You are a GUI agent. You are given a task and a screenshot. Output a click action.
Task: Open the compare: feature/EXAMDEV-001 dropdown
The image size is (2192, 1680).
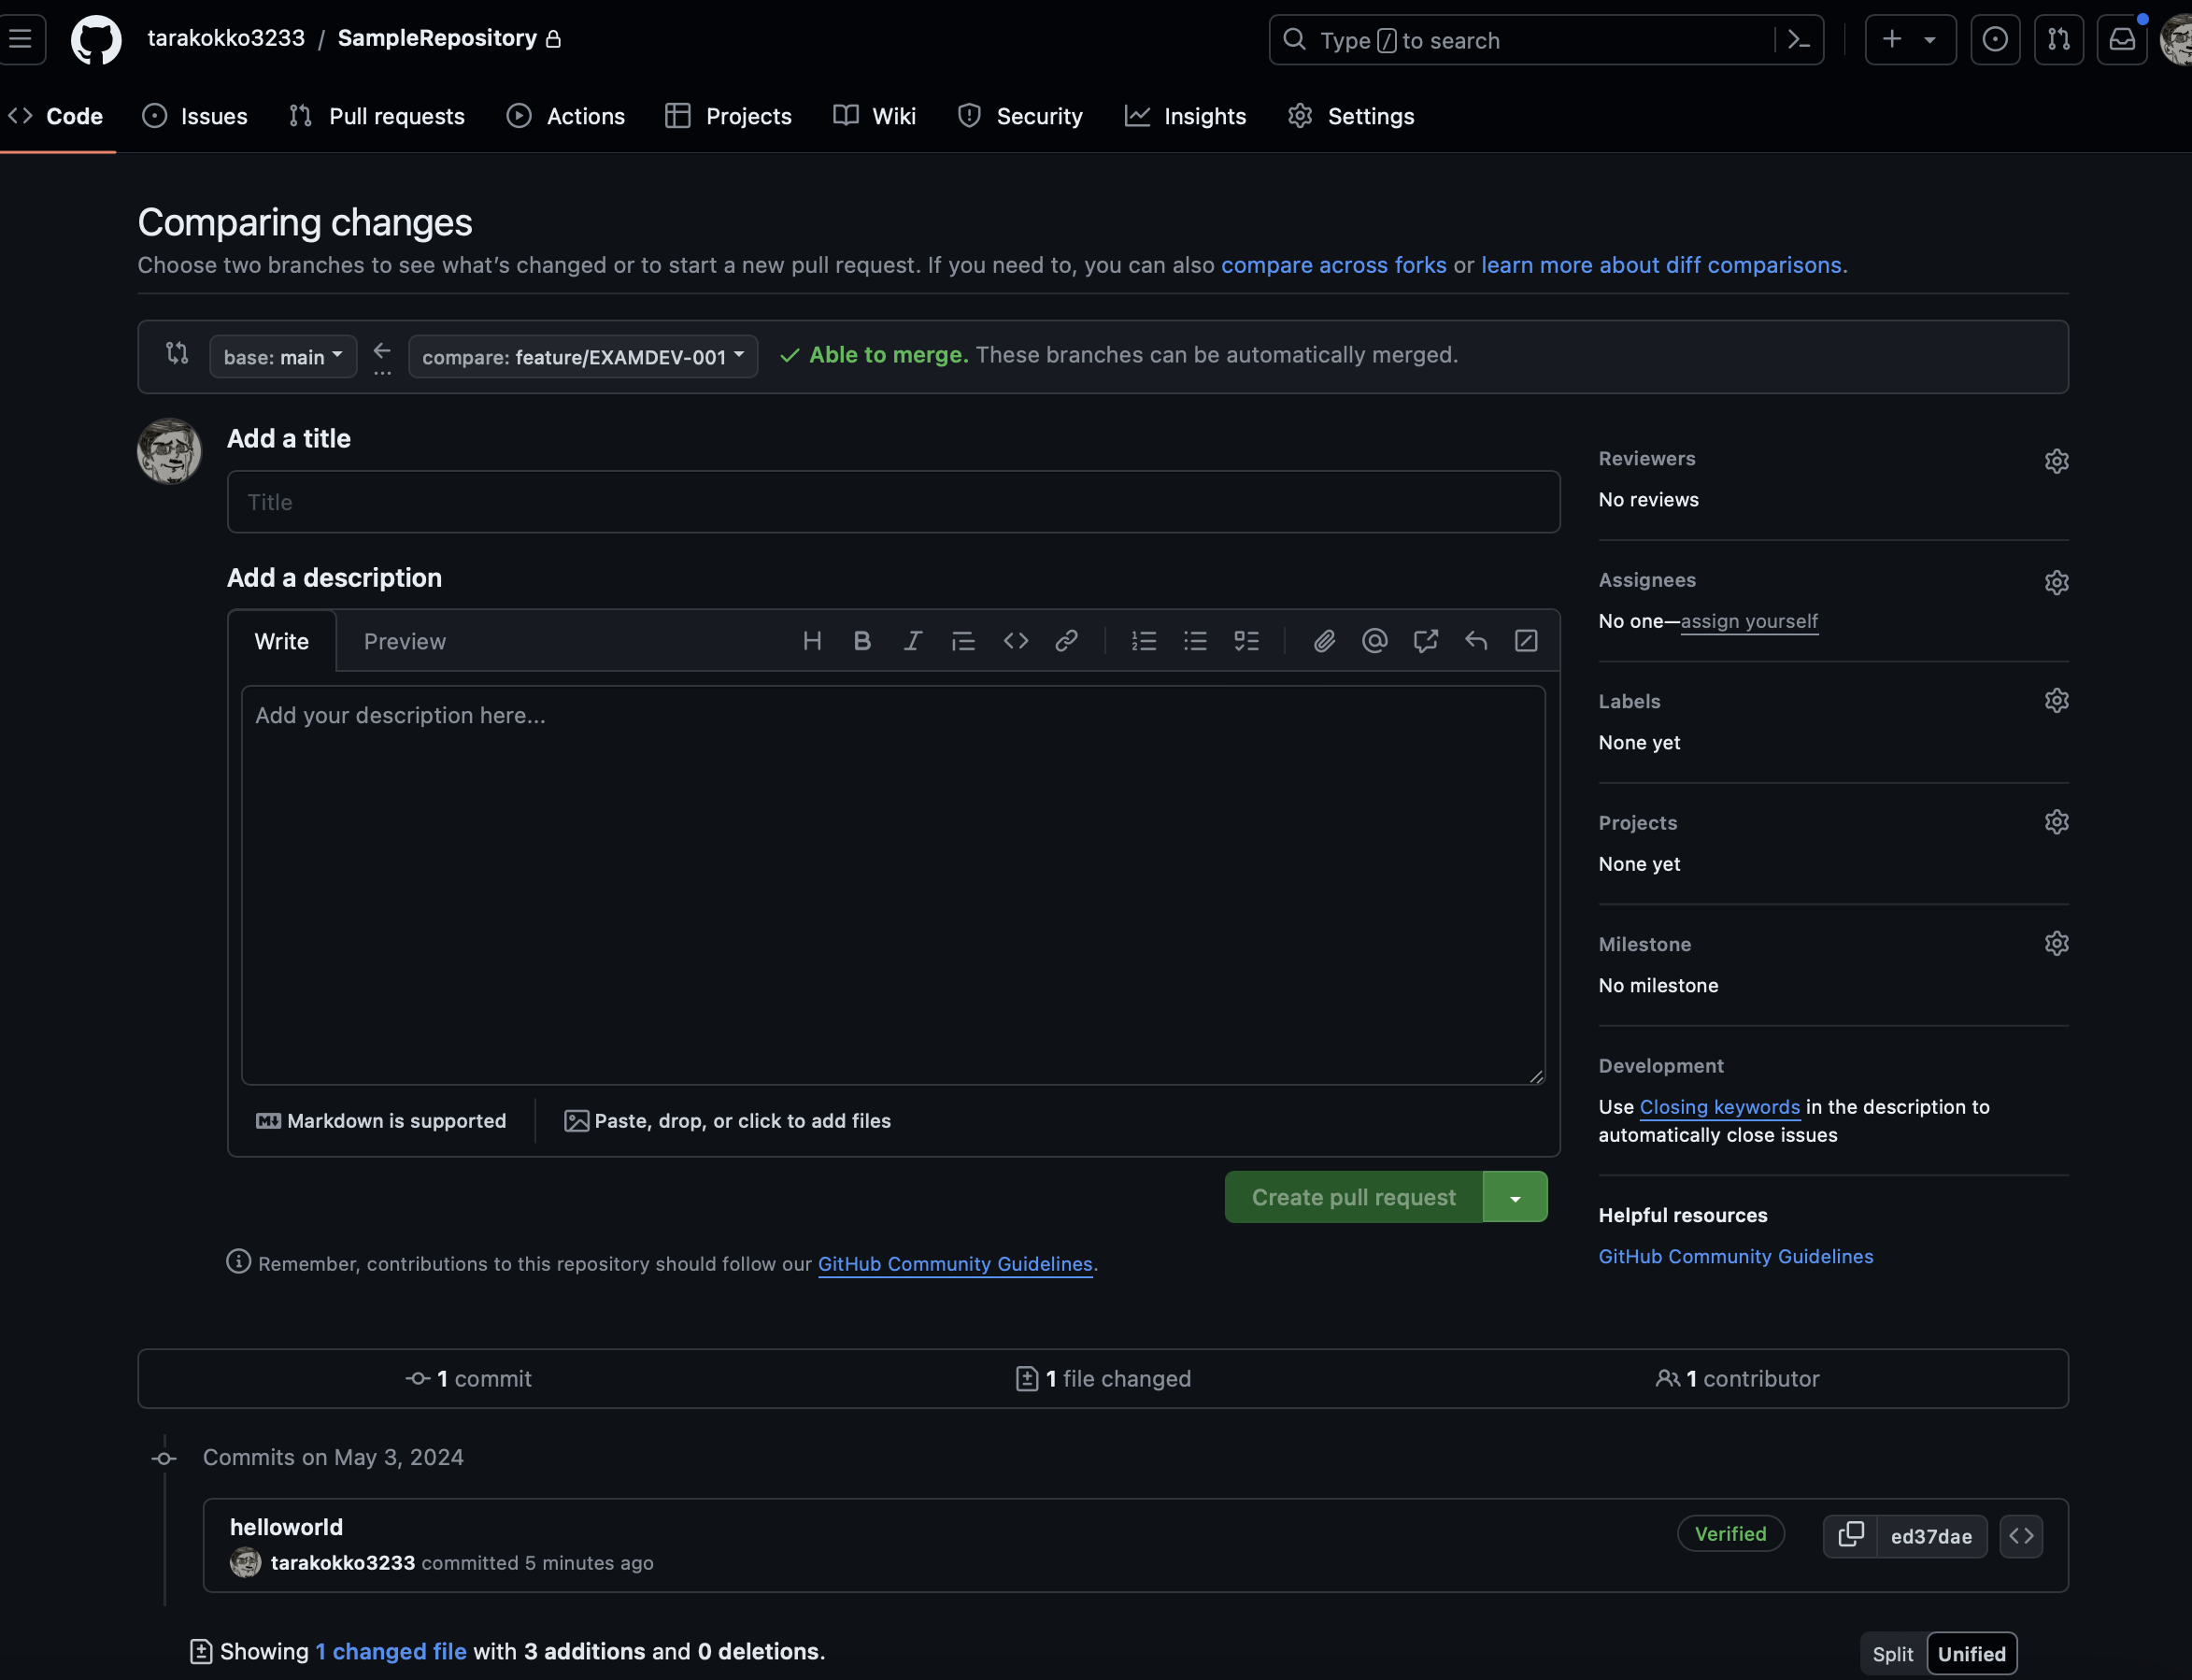(582, 356)
